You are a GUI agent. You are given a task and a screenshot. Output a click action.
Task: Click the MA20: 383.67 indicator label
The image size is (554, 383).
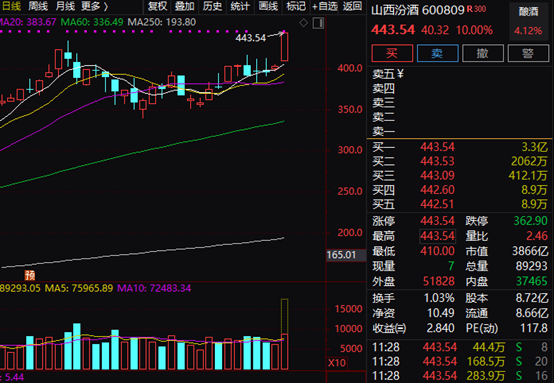click(x=28, y=22)
